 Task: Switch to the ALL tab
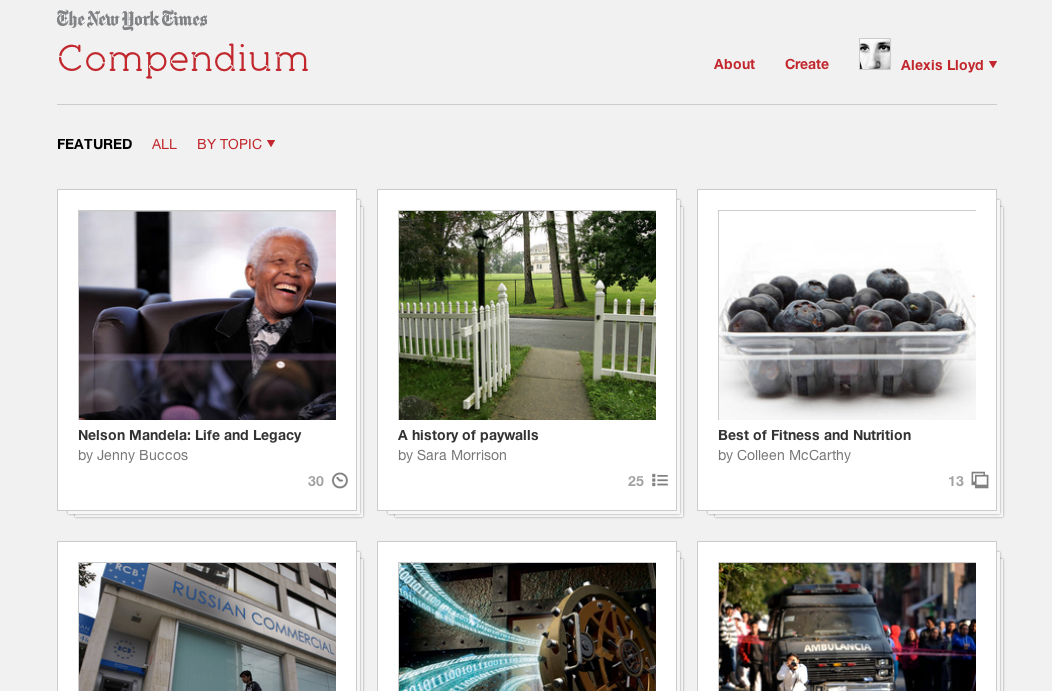click(164, 144)
